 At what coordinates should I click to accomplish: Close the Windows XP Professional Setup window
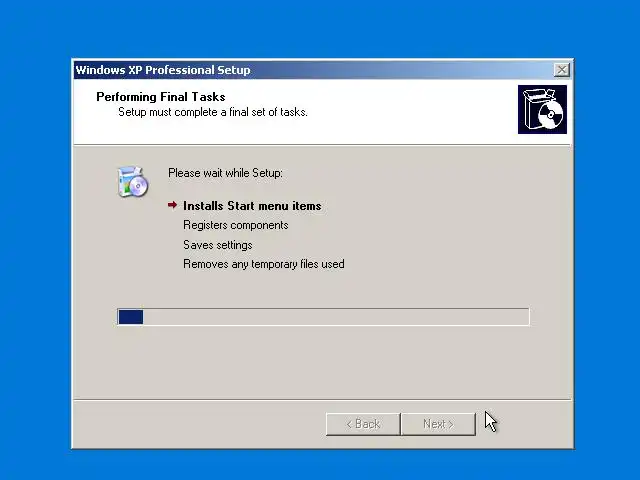pos(562,70)
